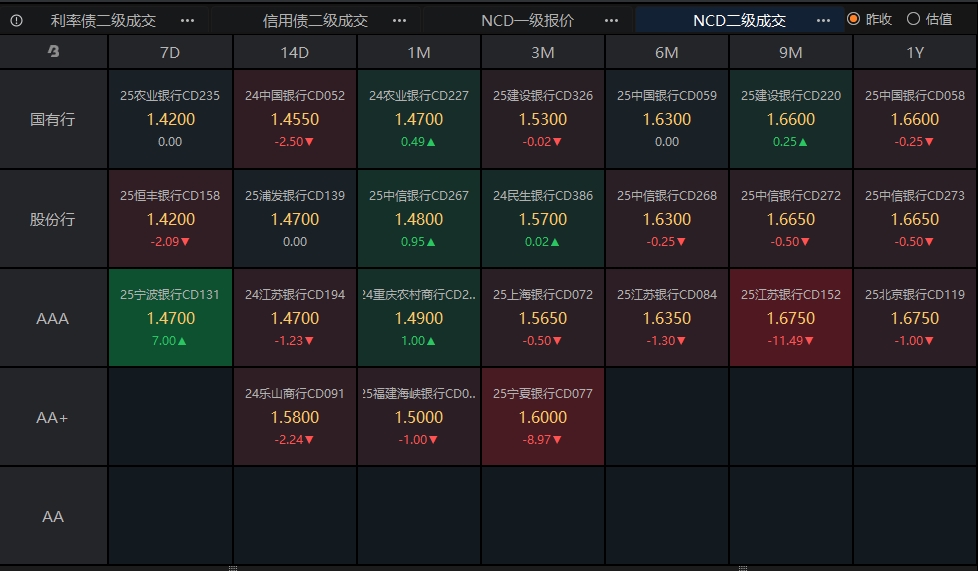The width and height of the screenshot is (978, 571).
Task: Open the 25建设银行CD326 cell
Action: pyautogui.click(x=543, y=119)
